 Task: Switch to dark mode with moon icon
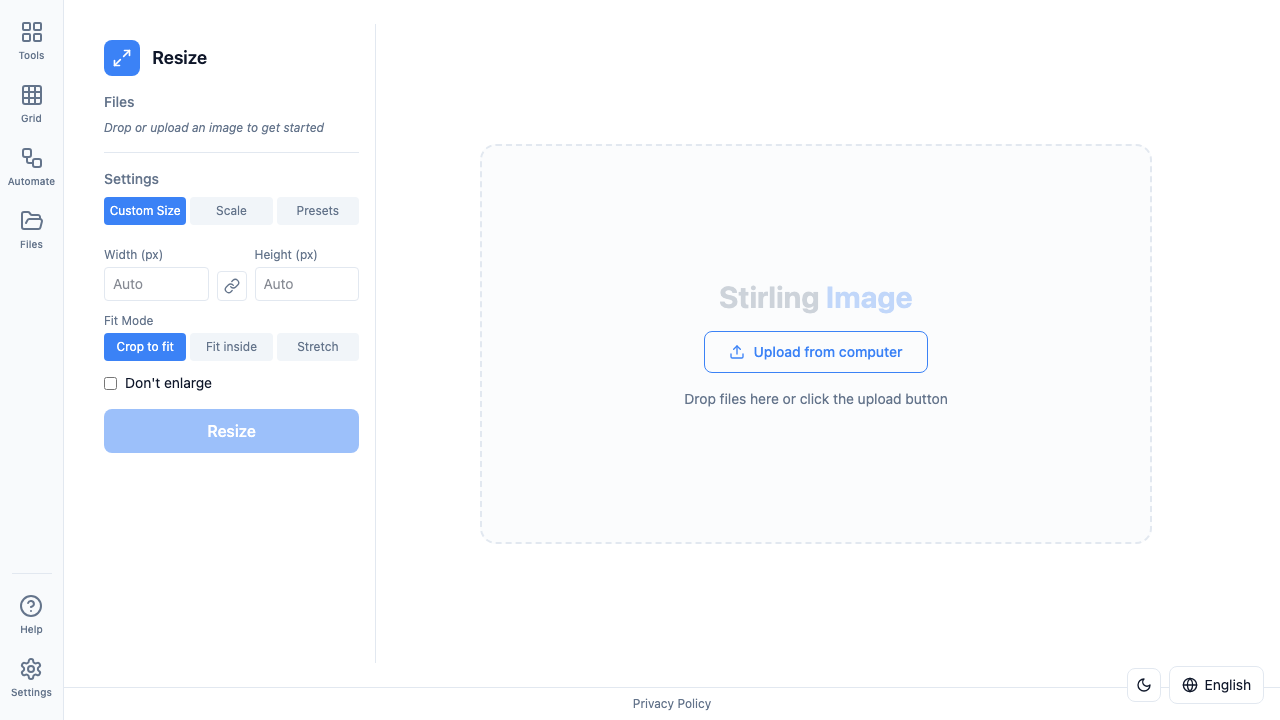pos(1144,685)
